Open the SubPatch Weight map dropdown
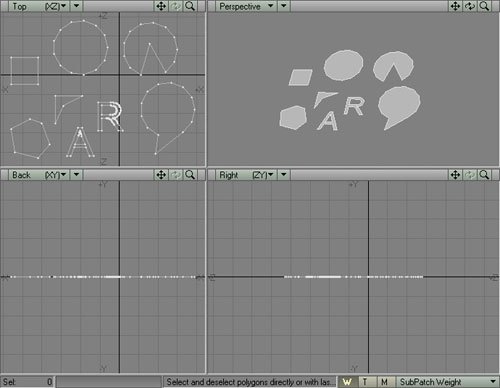500x388 pixels. pyautogui.click(x=447, y=382)
